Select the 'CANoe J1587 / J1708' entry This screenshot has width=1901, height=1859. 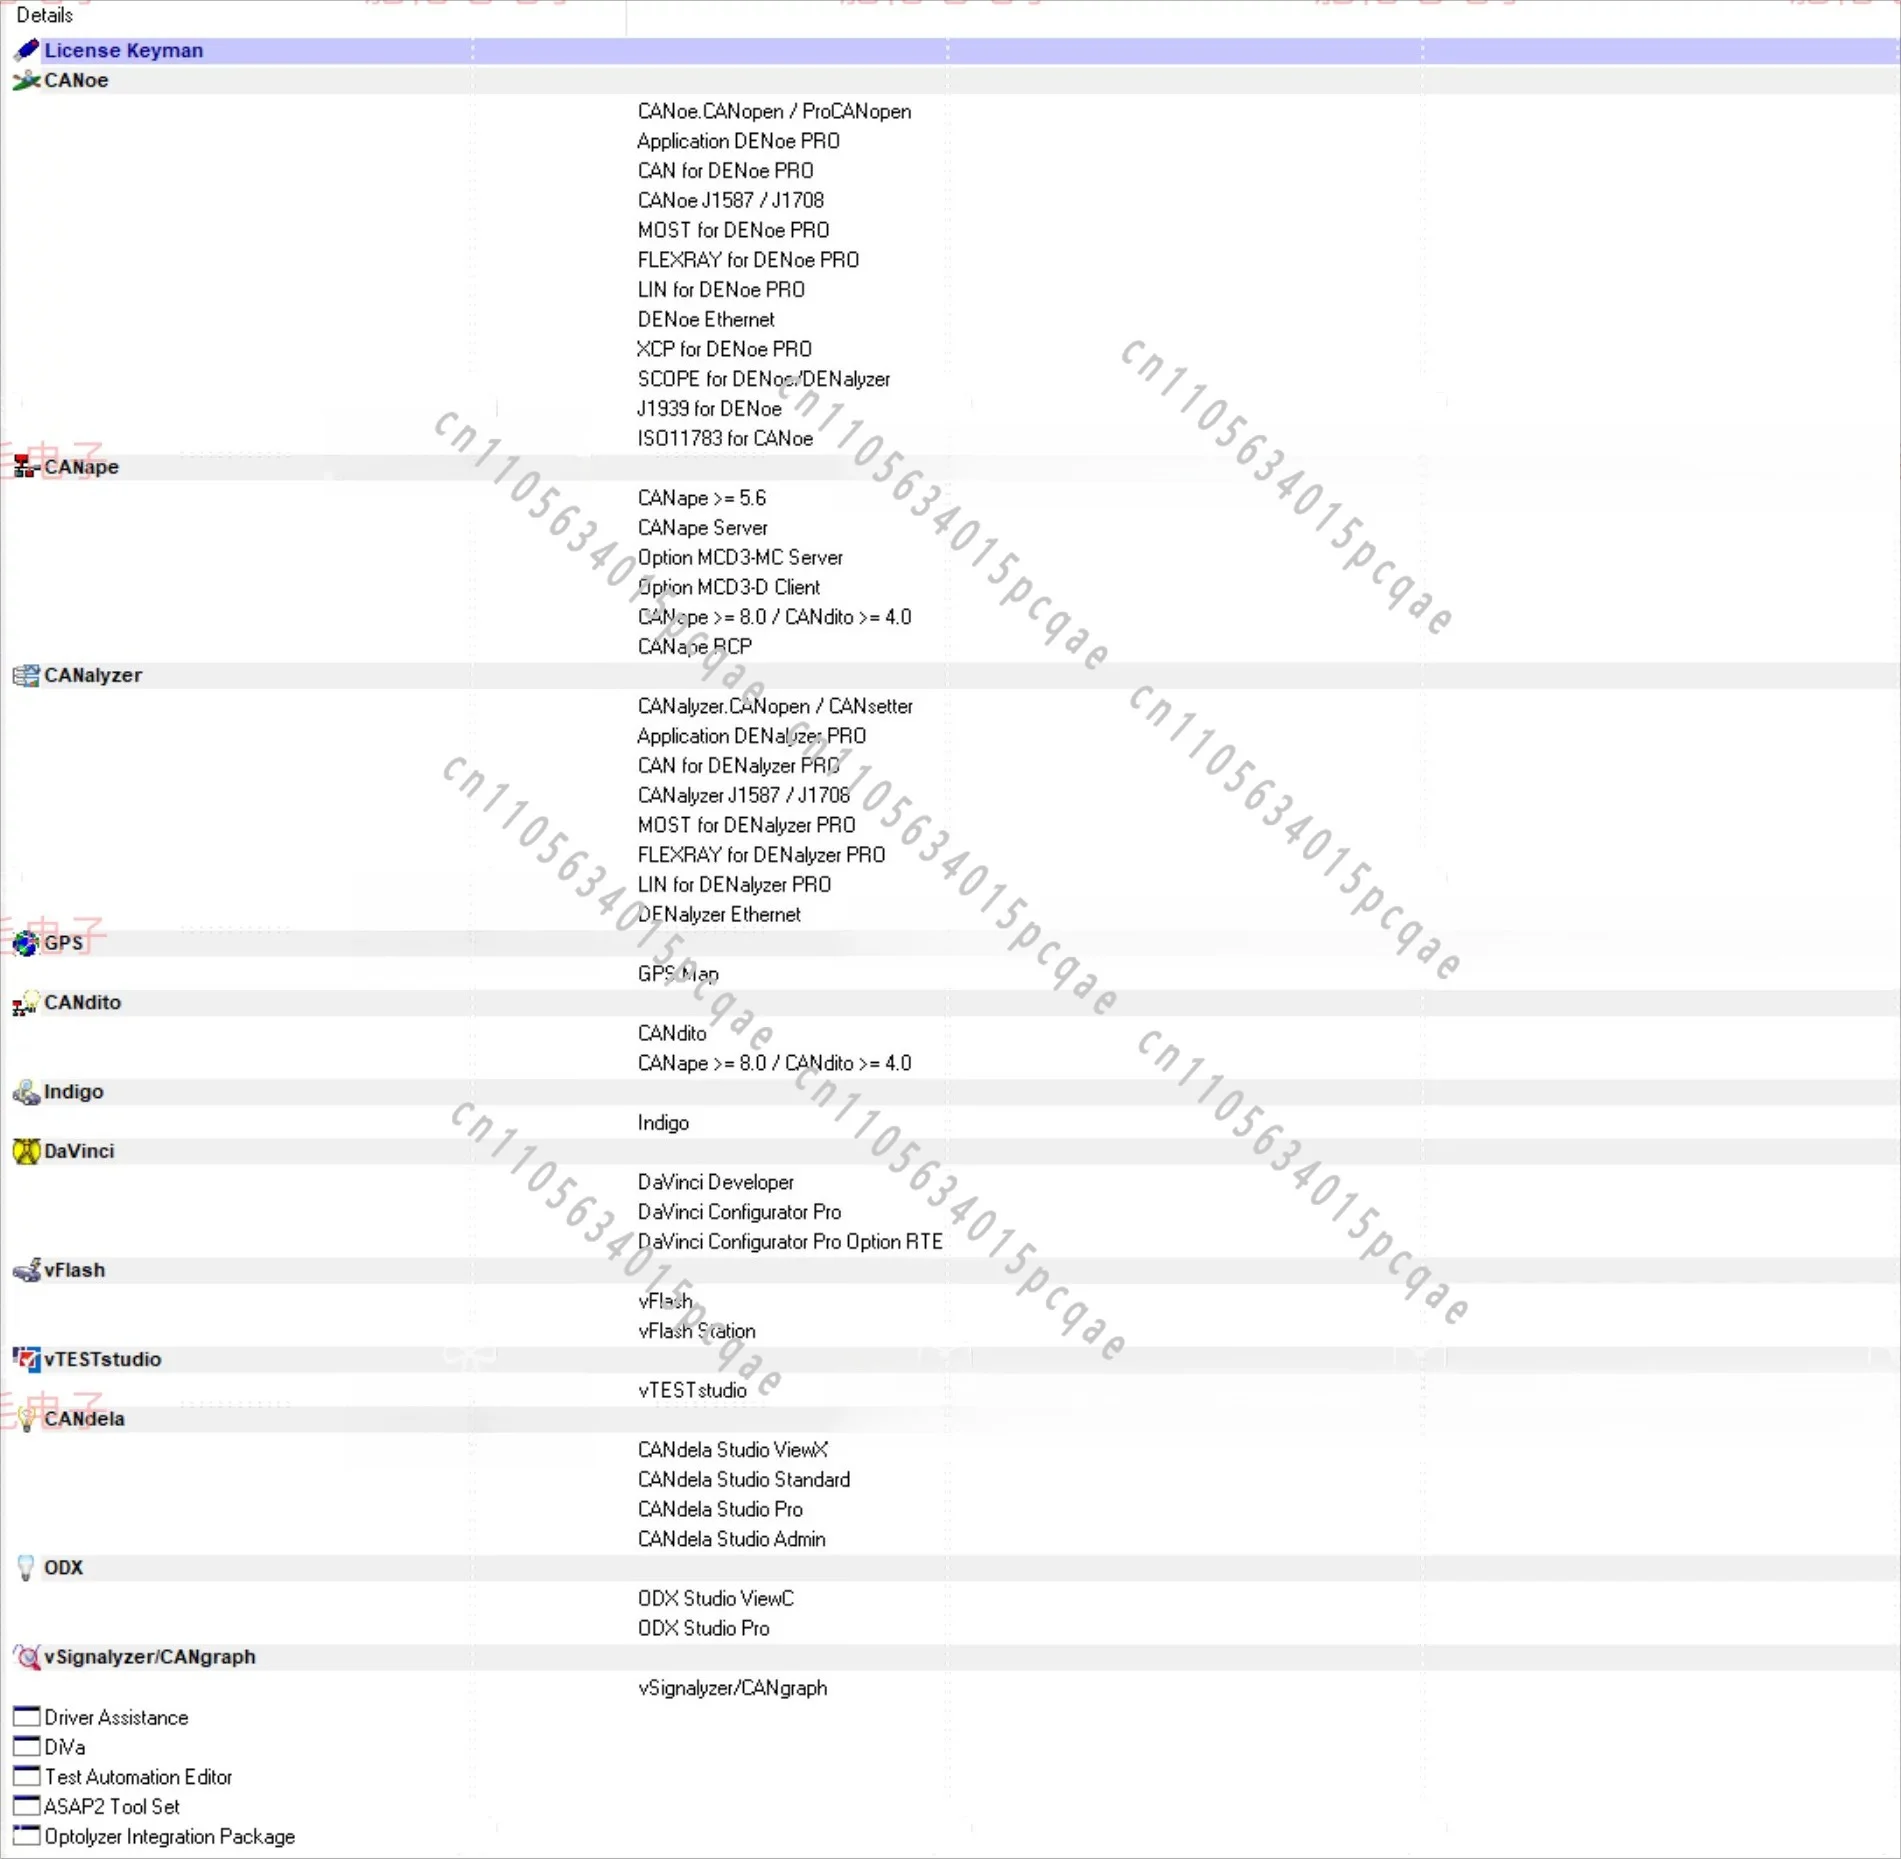[x=730, y=200]
